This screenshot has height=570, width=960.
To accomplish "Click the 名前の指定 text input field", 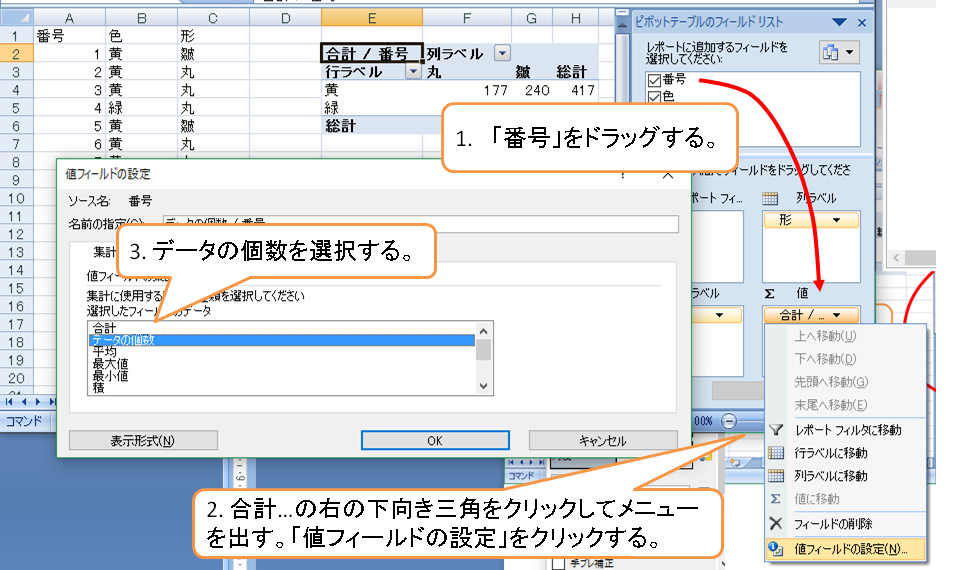I will point(420,224).
